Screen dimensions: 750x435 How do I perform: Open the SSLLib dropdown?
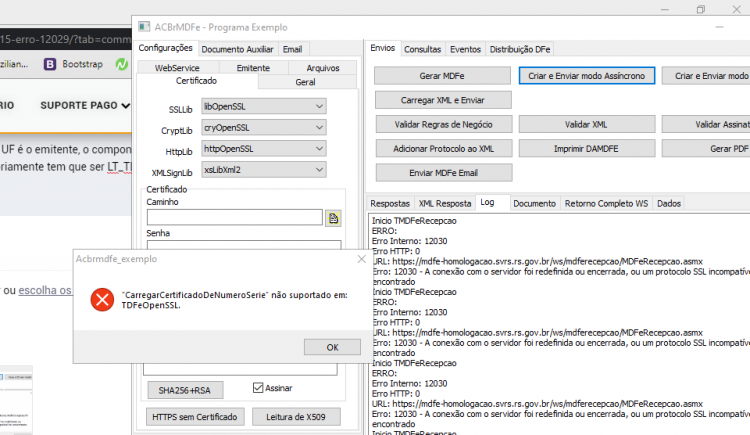(x=264, y=106)
